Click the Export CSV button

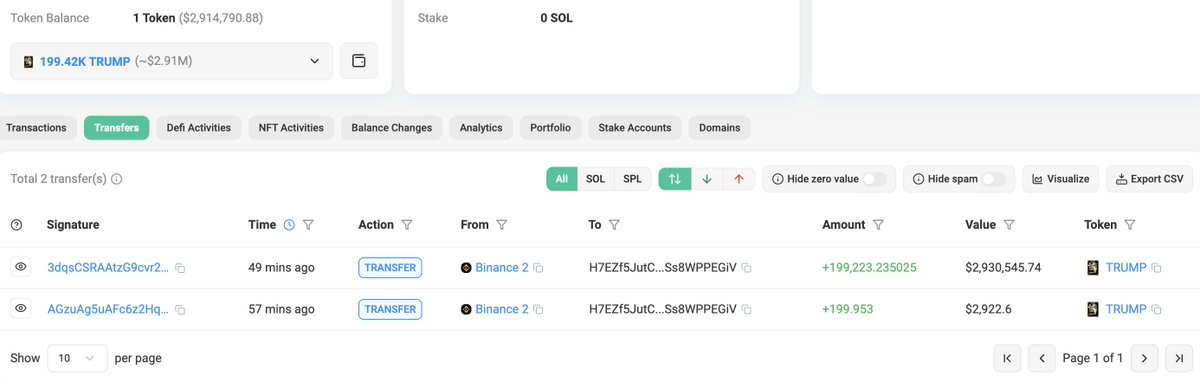[1150, 179]
